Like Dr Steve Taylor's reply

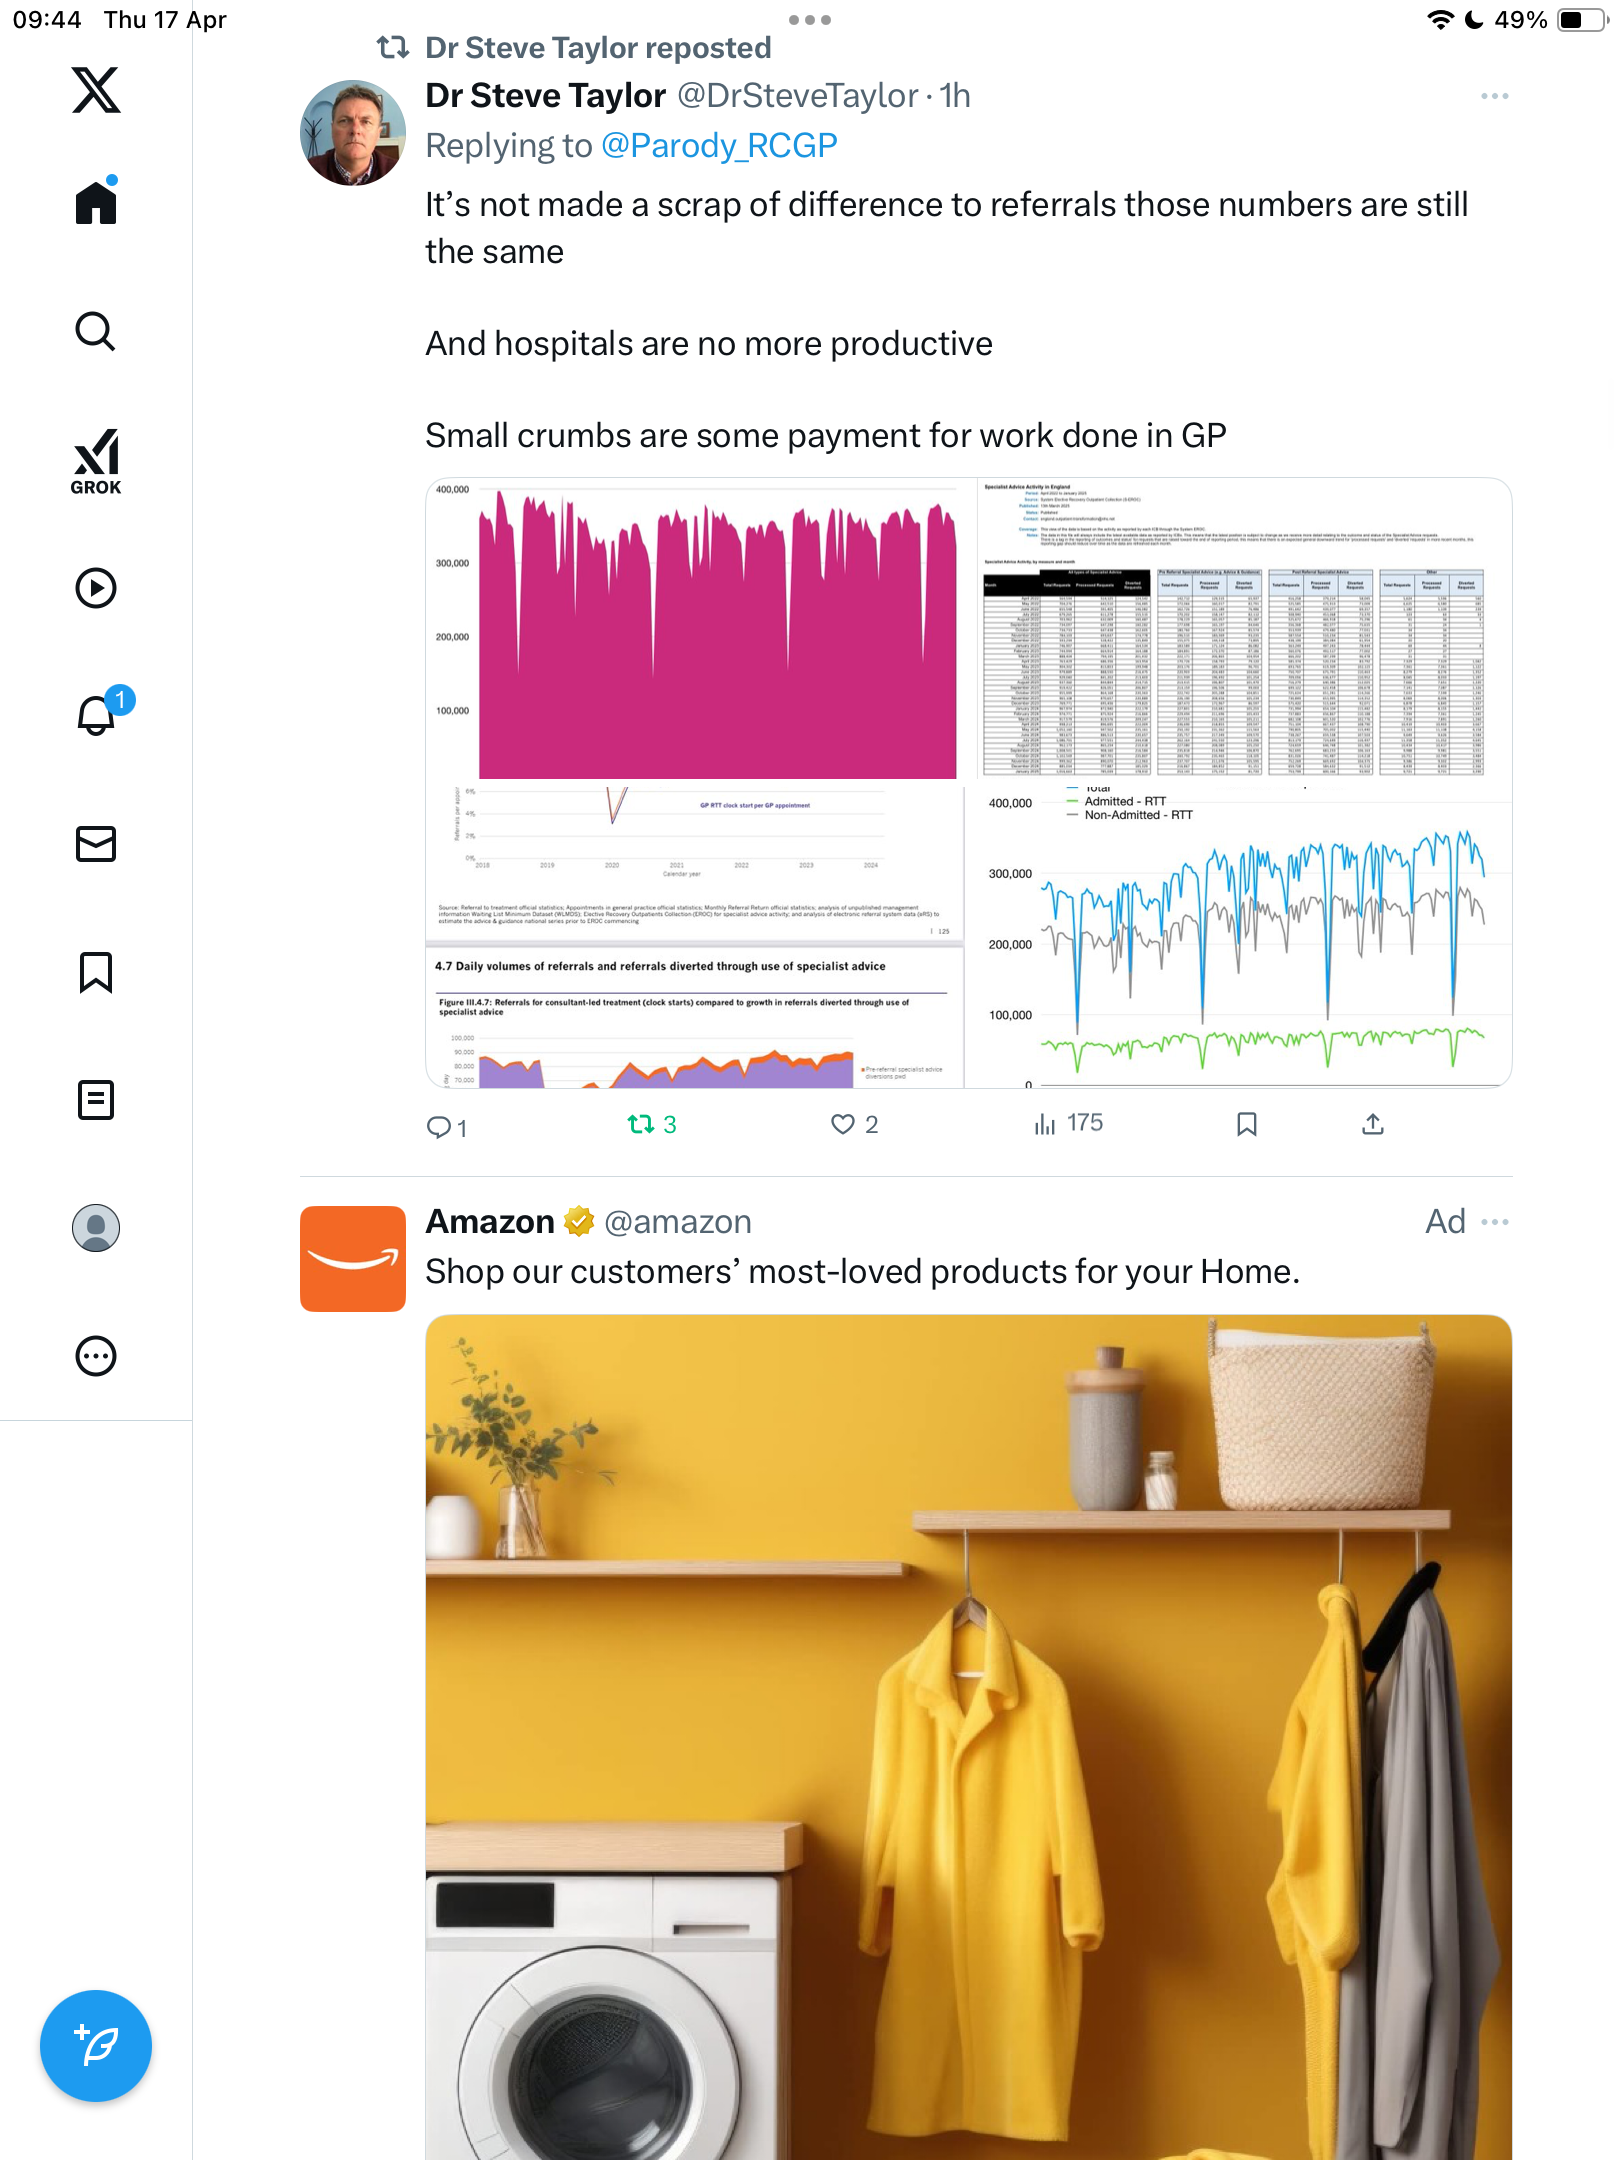[855, 1125]
